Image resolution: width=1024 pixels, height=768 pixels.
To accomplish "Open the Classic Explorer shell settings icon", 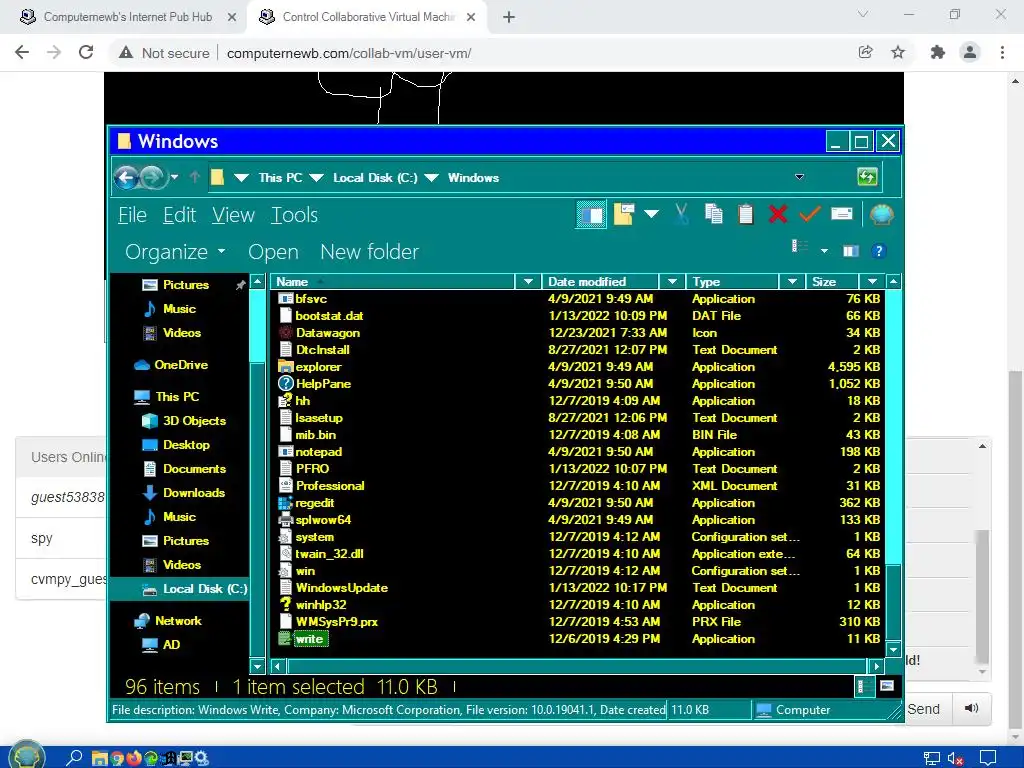I will (881, 214).
